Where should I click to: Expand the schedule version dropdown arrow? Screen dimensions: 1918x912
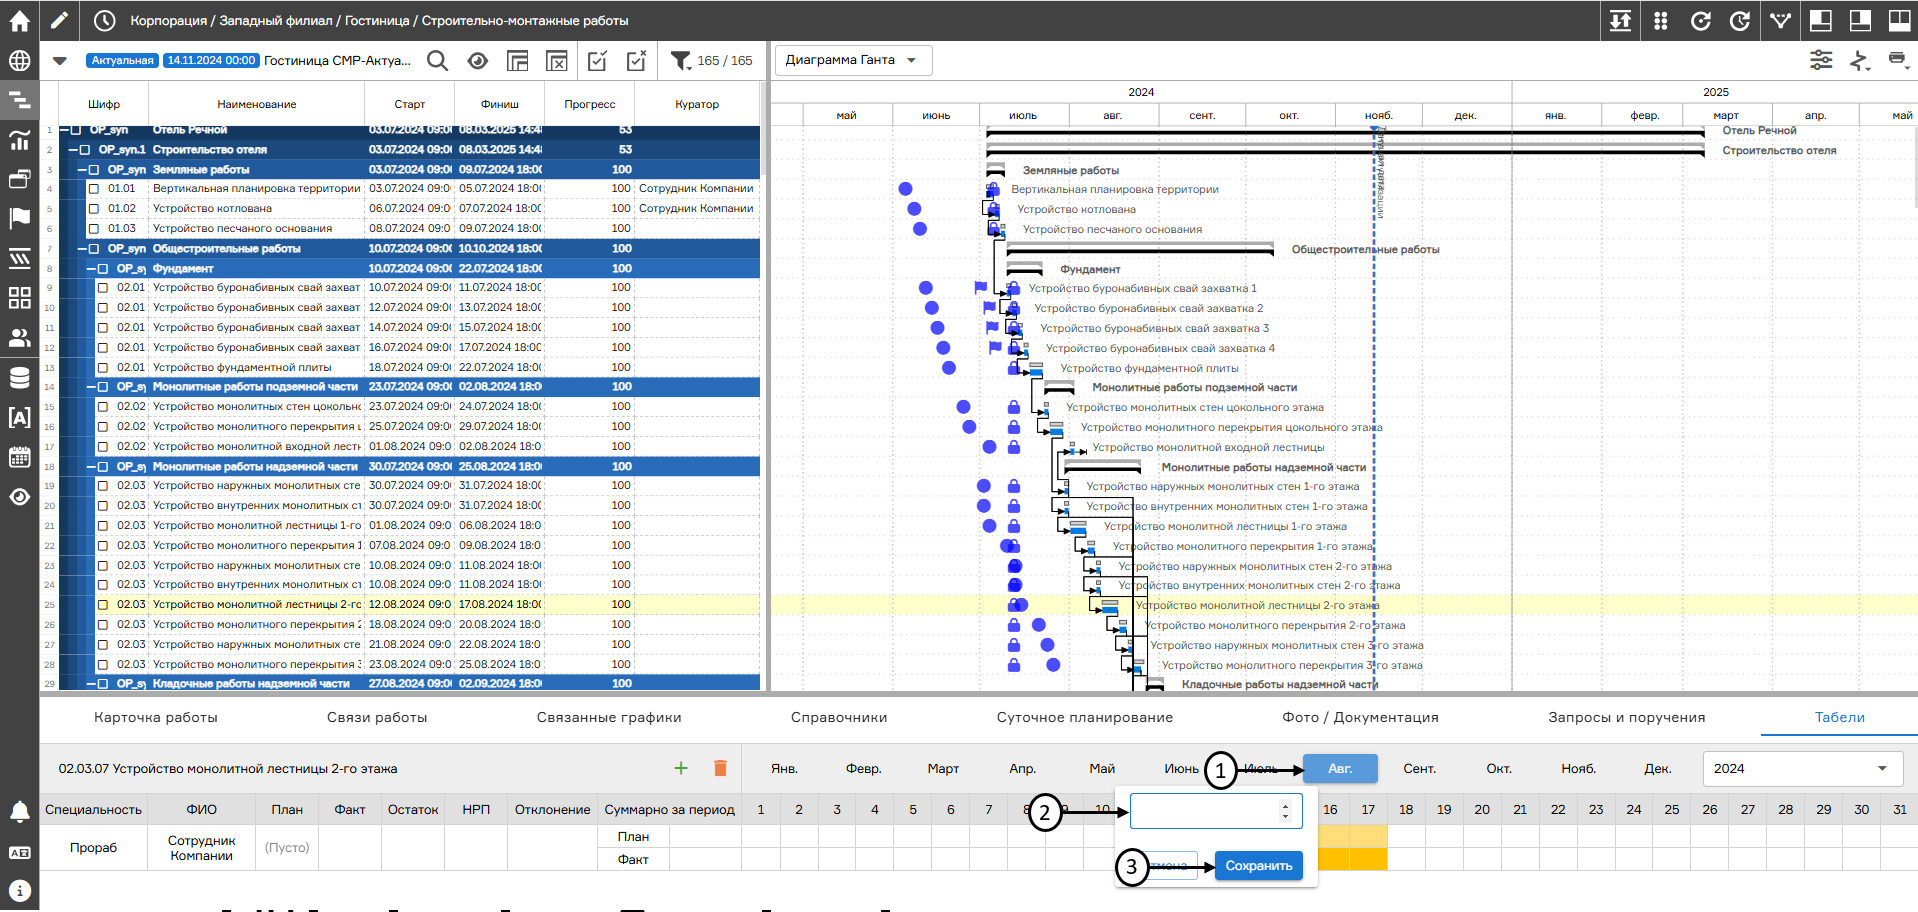pyautogui.click(x=60, y=61)
